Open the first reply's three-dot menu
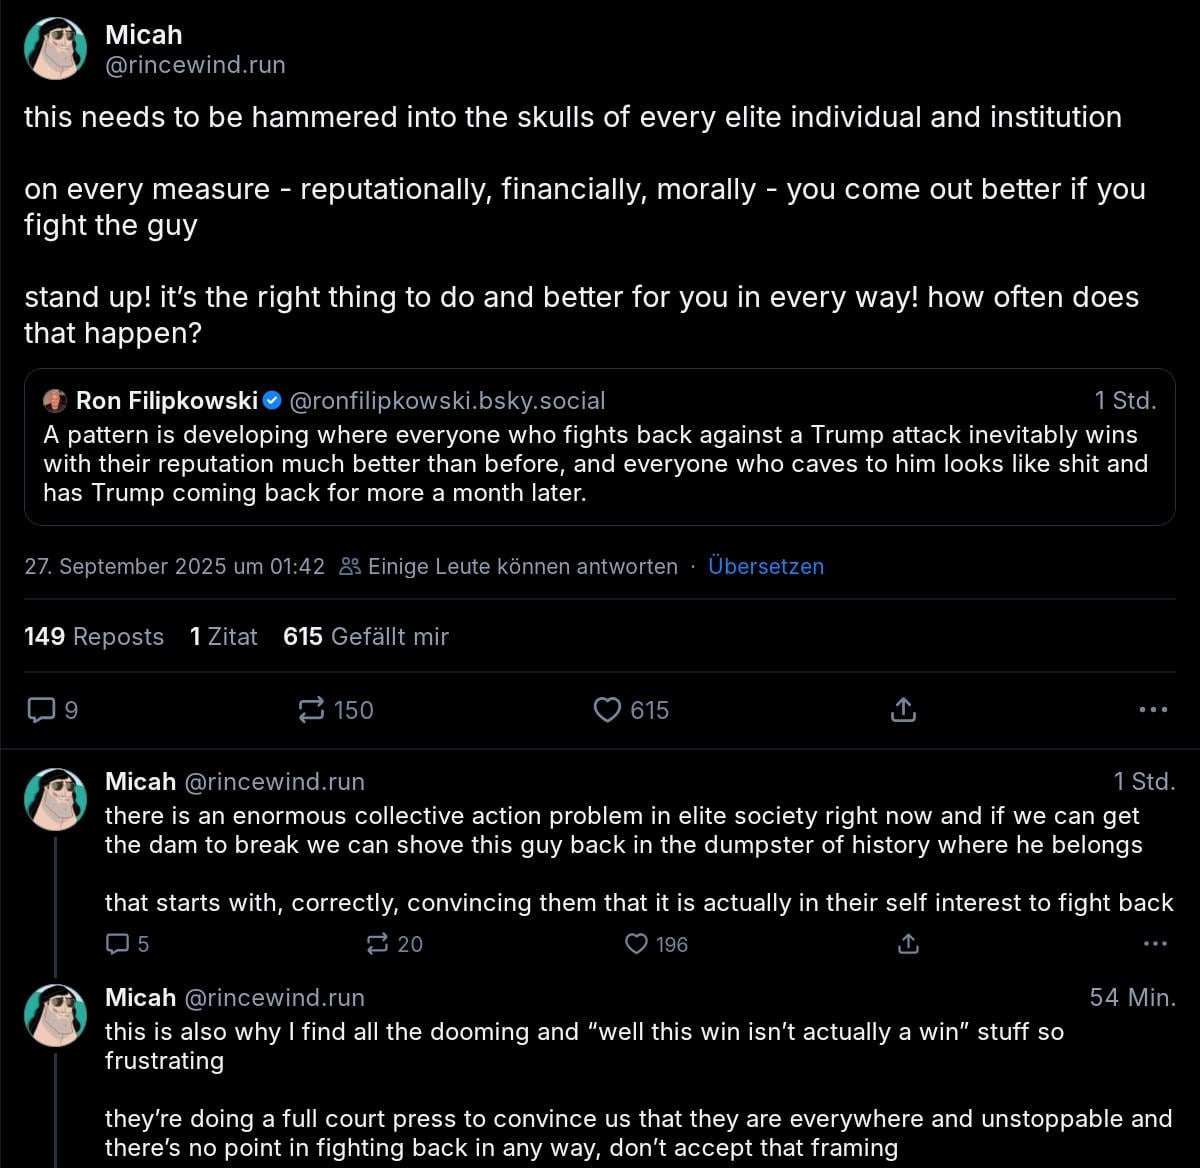The width and height of the screenshot is (1200, 1168). [1155, 944]
